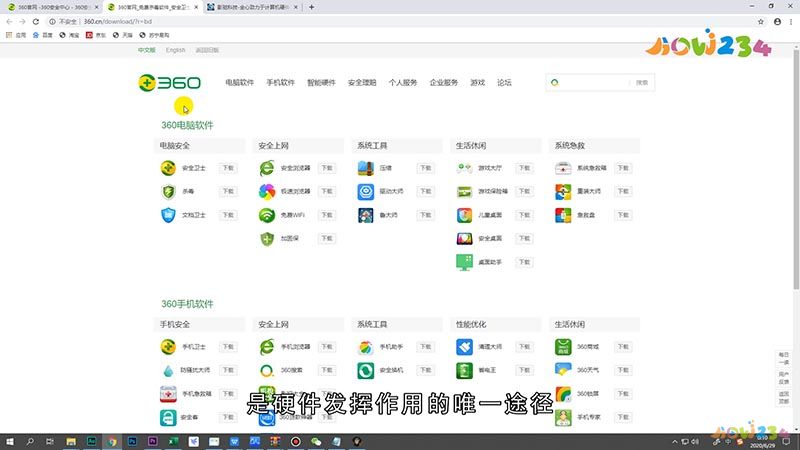Open a new browser tab
The height and width of the screenshot is (450, 800).
(311, 7)
